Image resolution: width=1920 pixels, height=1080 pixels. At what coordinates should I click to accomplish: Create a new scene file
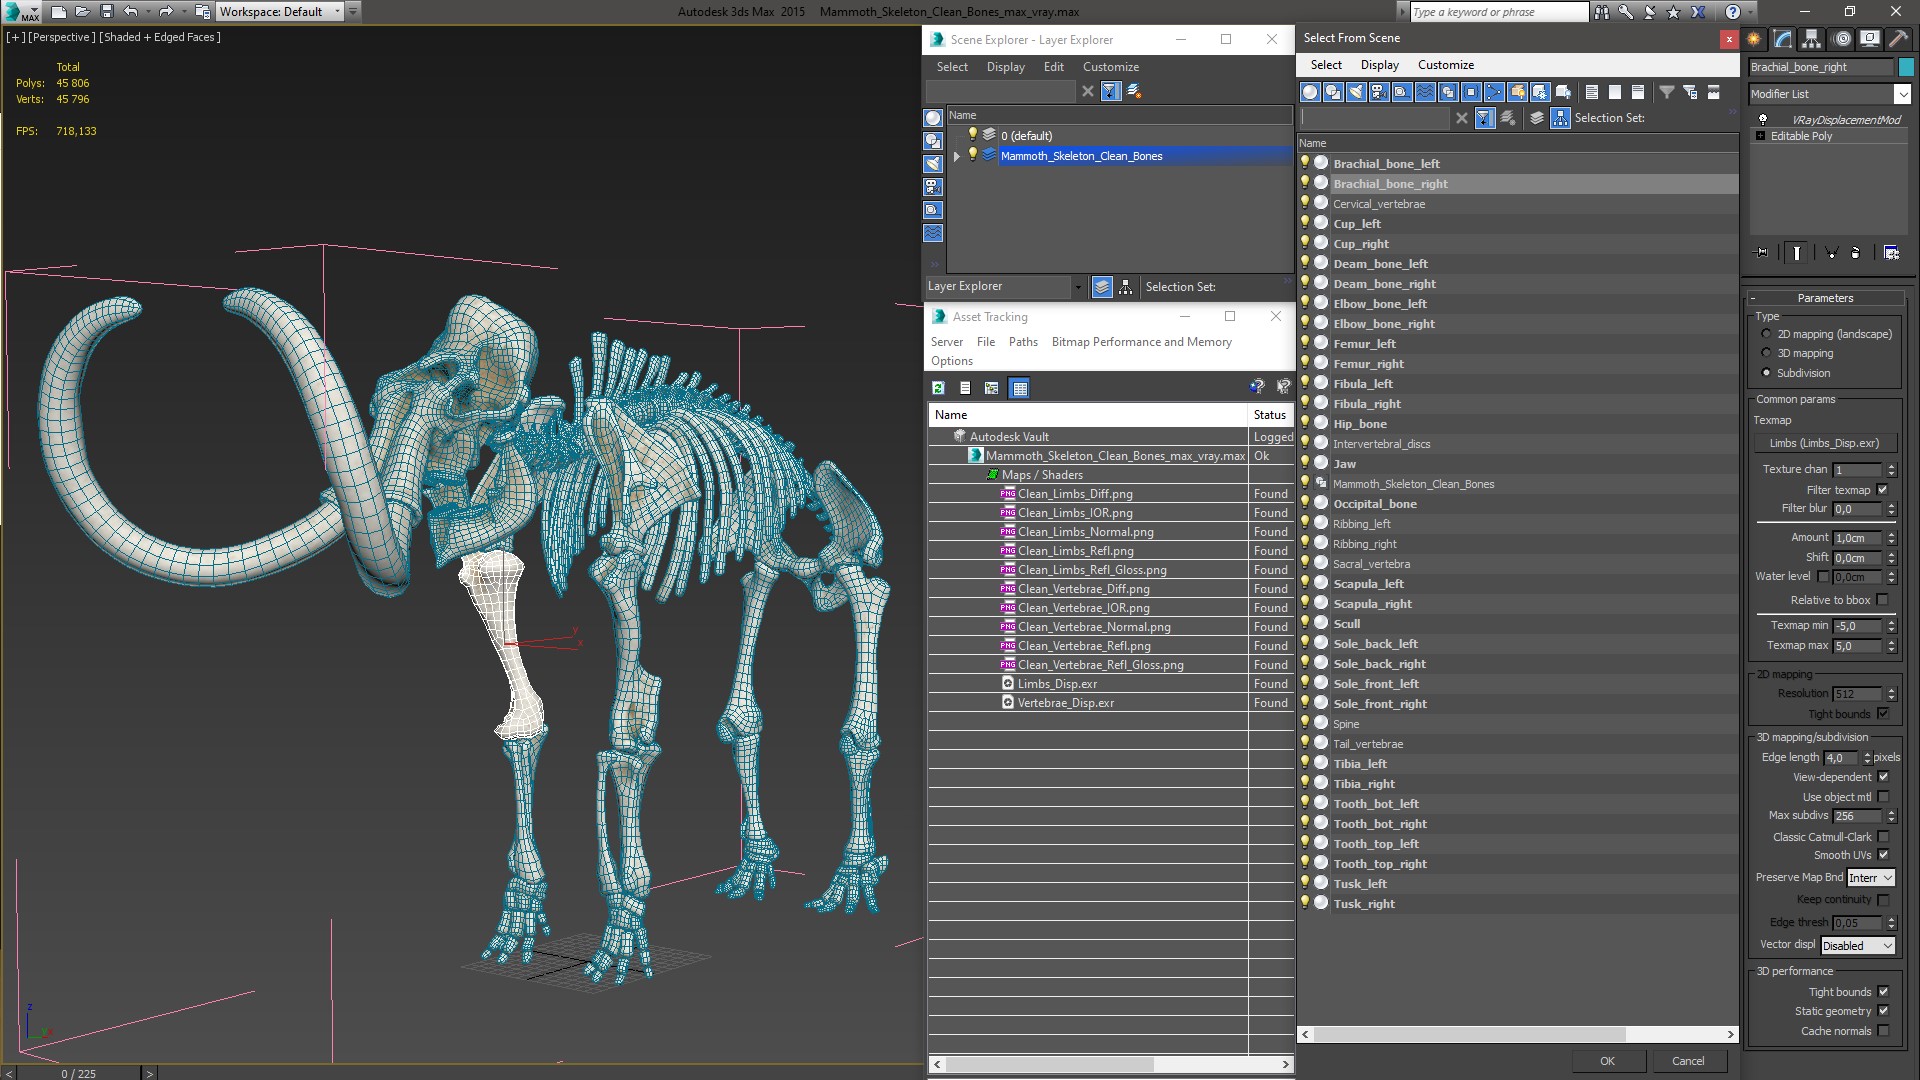(x=58, y=12)
